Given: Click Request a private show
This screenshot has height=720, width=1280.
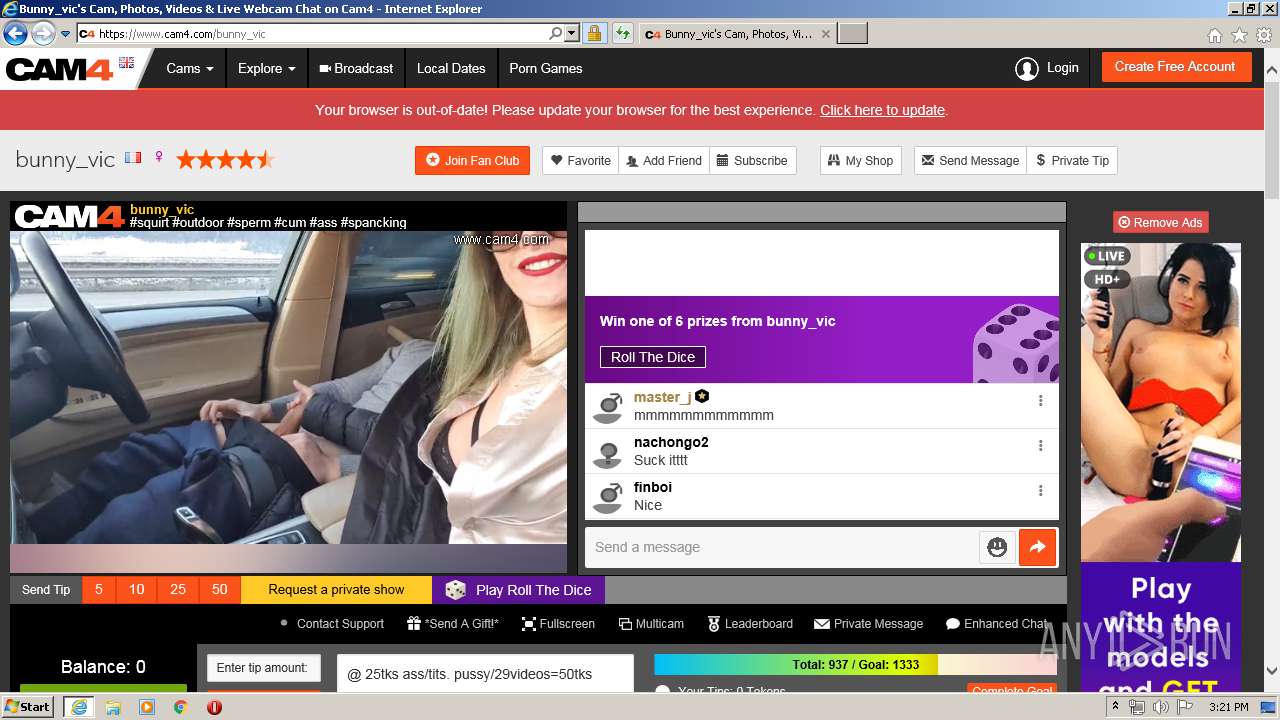Looking at the screenshot, I should coord(336,590).
